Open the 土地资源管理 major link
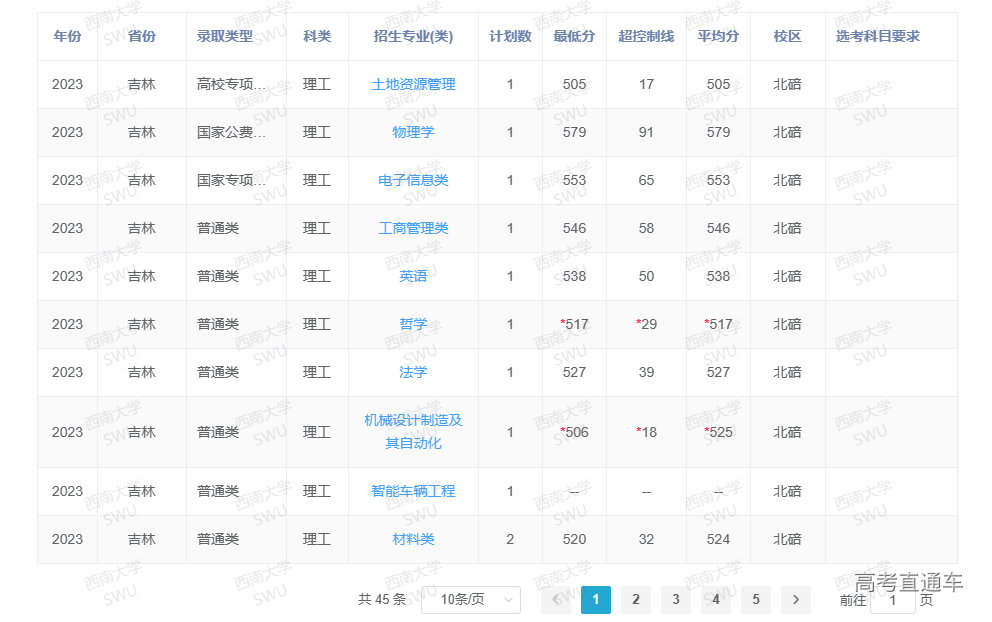Viewport: 992px width, 622px height. coord(413,84)
